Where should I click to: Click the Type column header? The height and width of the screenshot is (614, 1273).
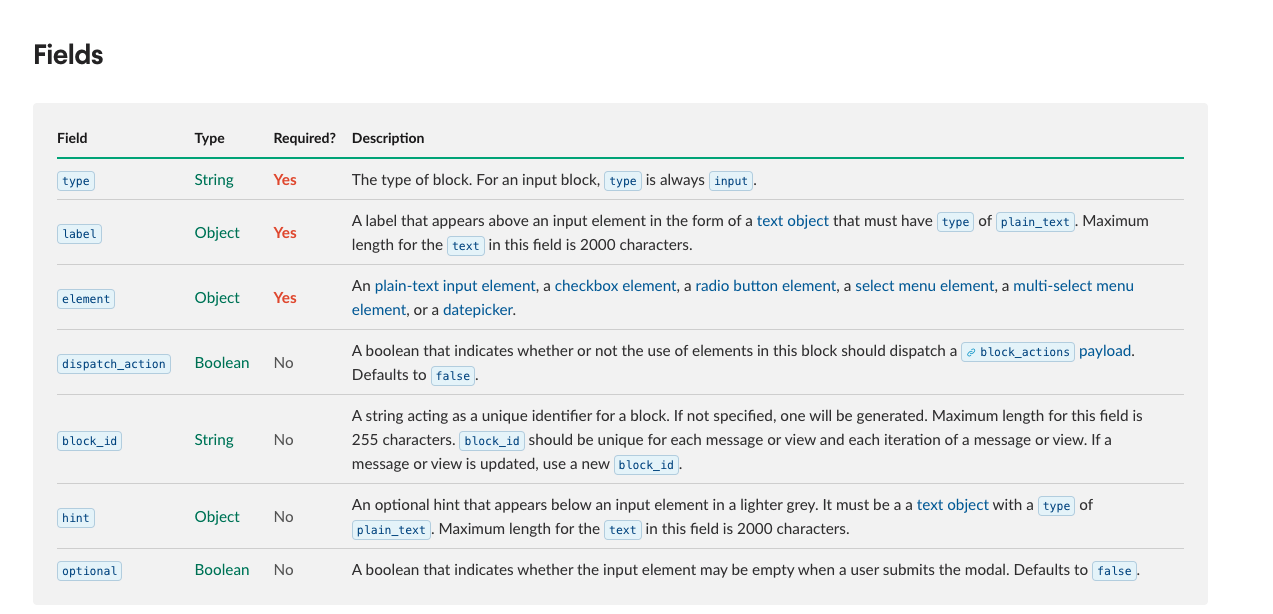[x=209, y=138]
